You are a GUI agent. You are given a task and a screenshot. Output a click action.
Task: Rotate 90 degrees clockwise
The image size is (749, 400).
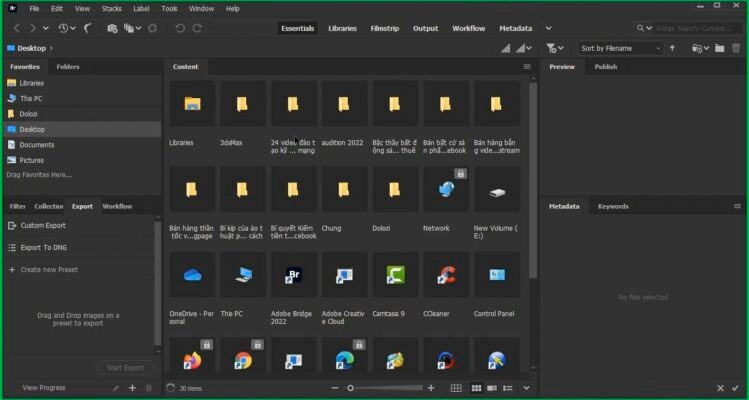coord(197,28)
